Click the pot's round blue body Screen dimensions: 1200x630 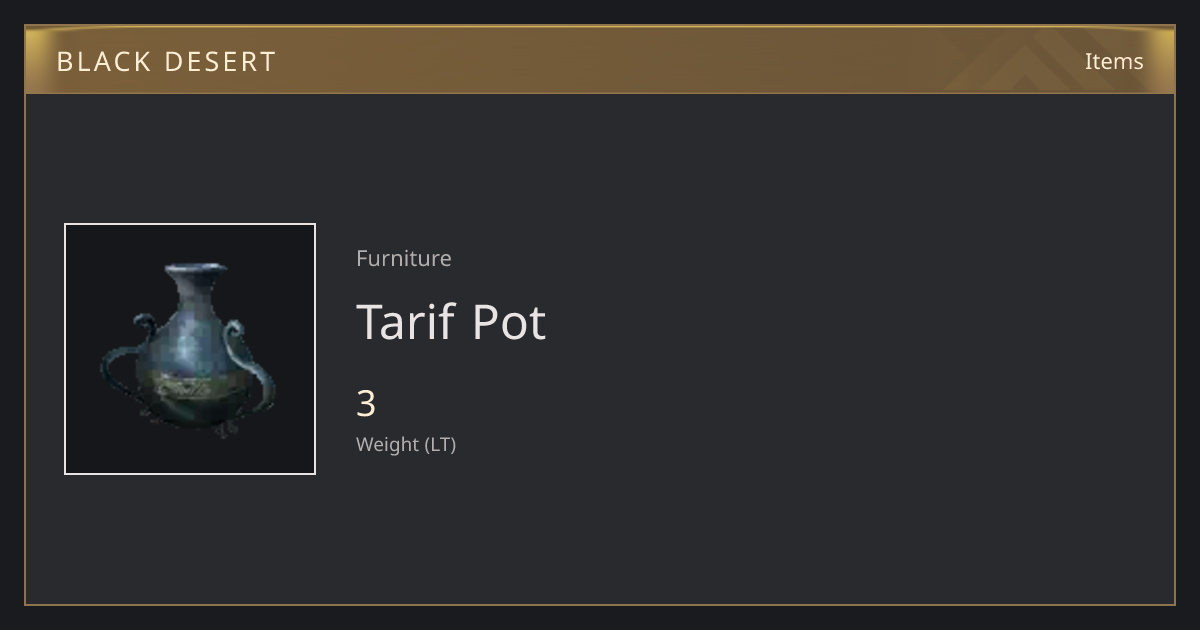(x=190, y=345)
